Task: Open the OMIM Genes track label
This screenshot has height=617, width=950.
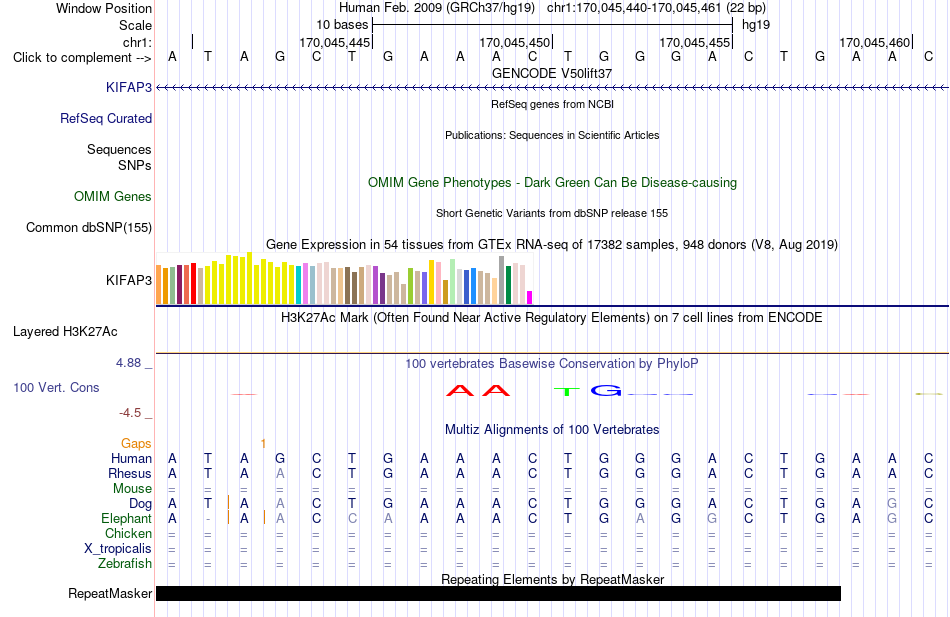Action: (x=113, y=196)
